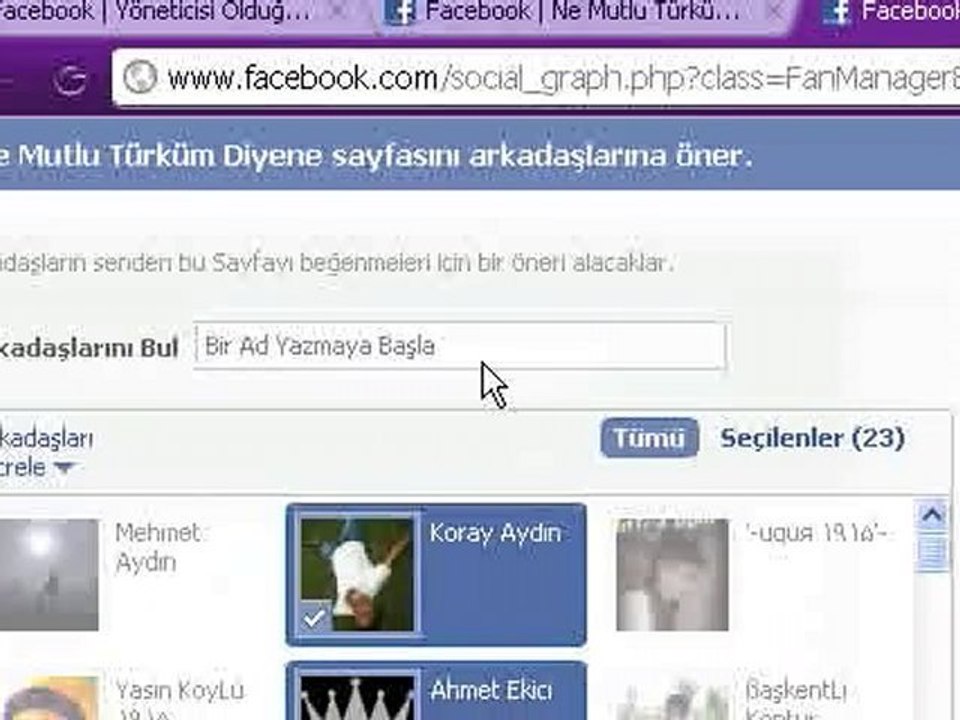Deselect the Ahmet Ekici friend card
The height and width of the screenshot is (720, 960).
(436, 691)
